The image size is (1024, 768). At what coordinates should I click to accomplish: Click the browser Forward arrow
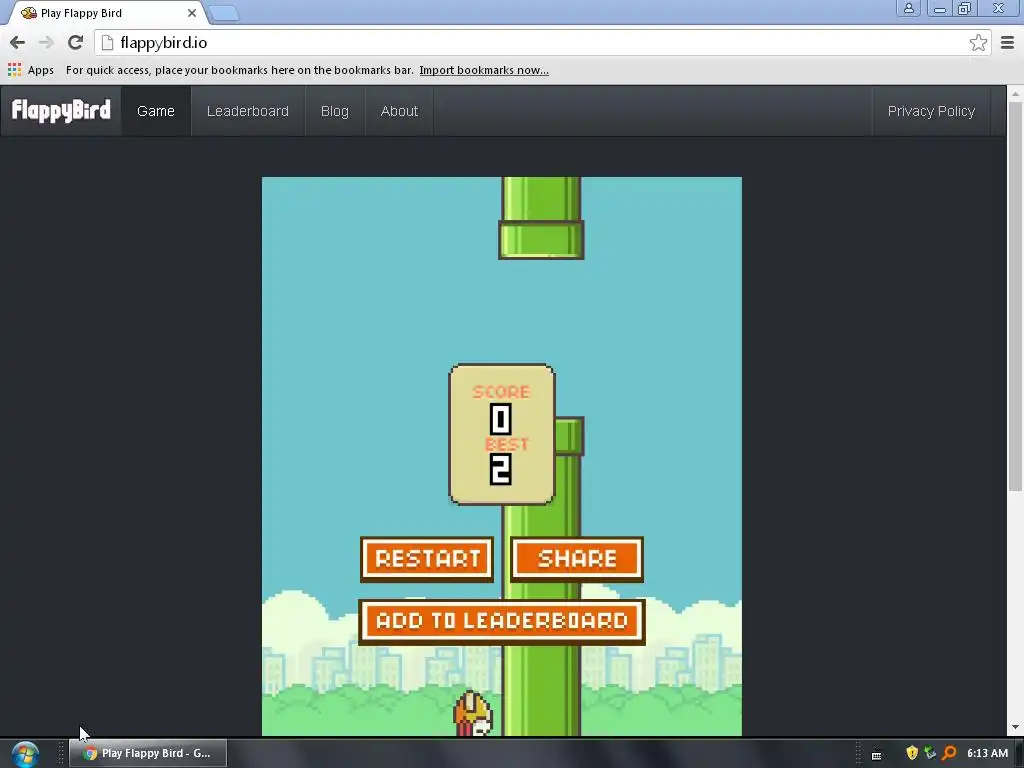(46, 42)
